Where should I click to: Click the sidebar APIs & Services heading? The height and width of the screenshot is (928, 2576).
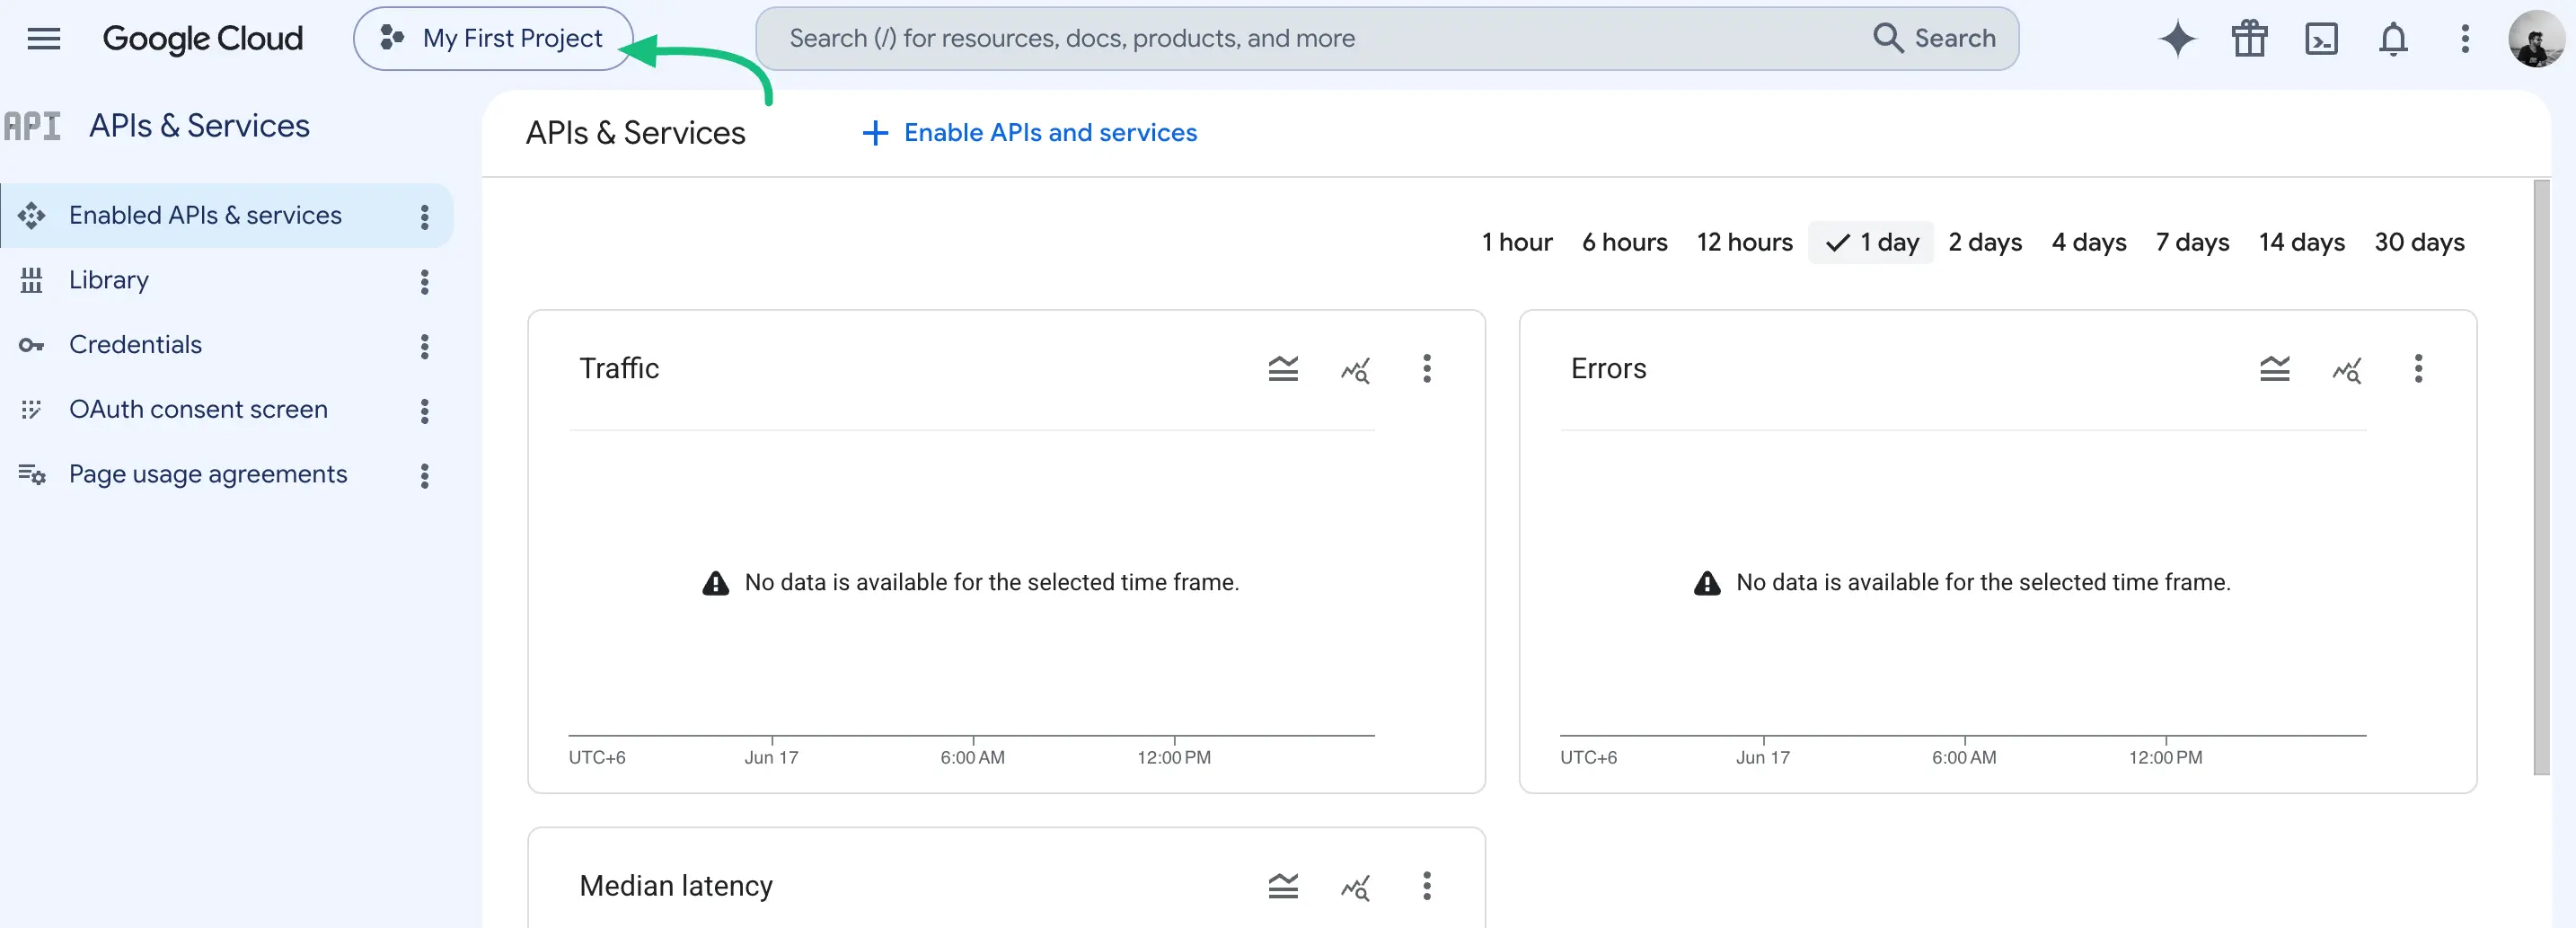pos(199,126)
